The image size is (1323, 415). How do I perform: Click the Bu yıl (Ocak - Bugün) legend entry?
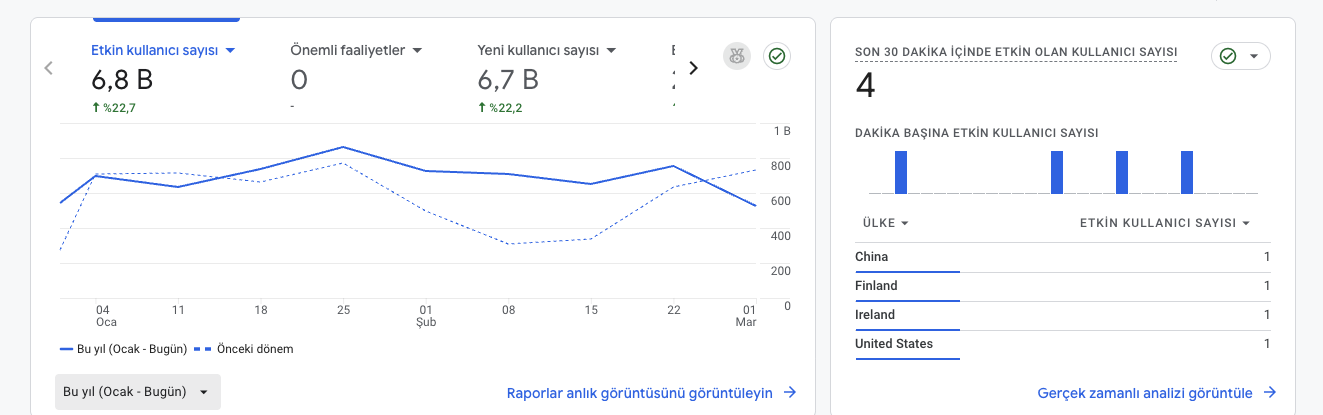[124, 349]
